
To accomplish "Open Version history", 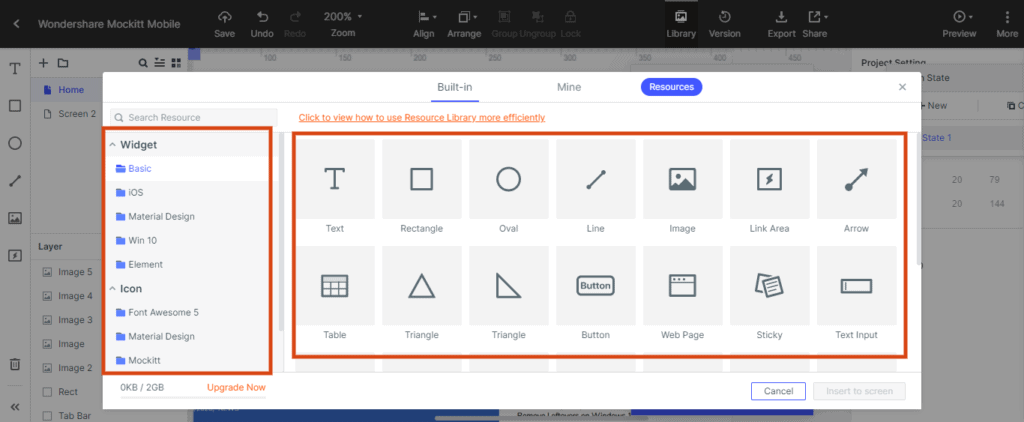I will pyautogui.click(x=724, y=24).
